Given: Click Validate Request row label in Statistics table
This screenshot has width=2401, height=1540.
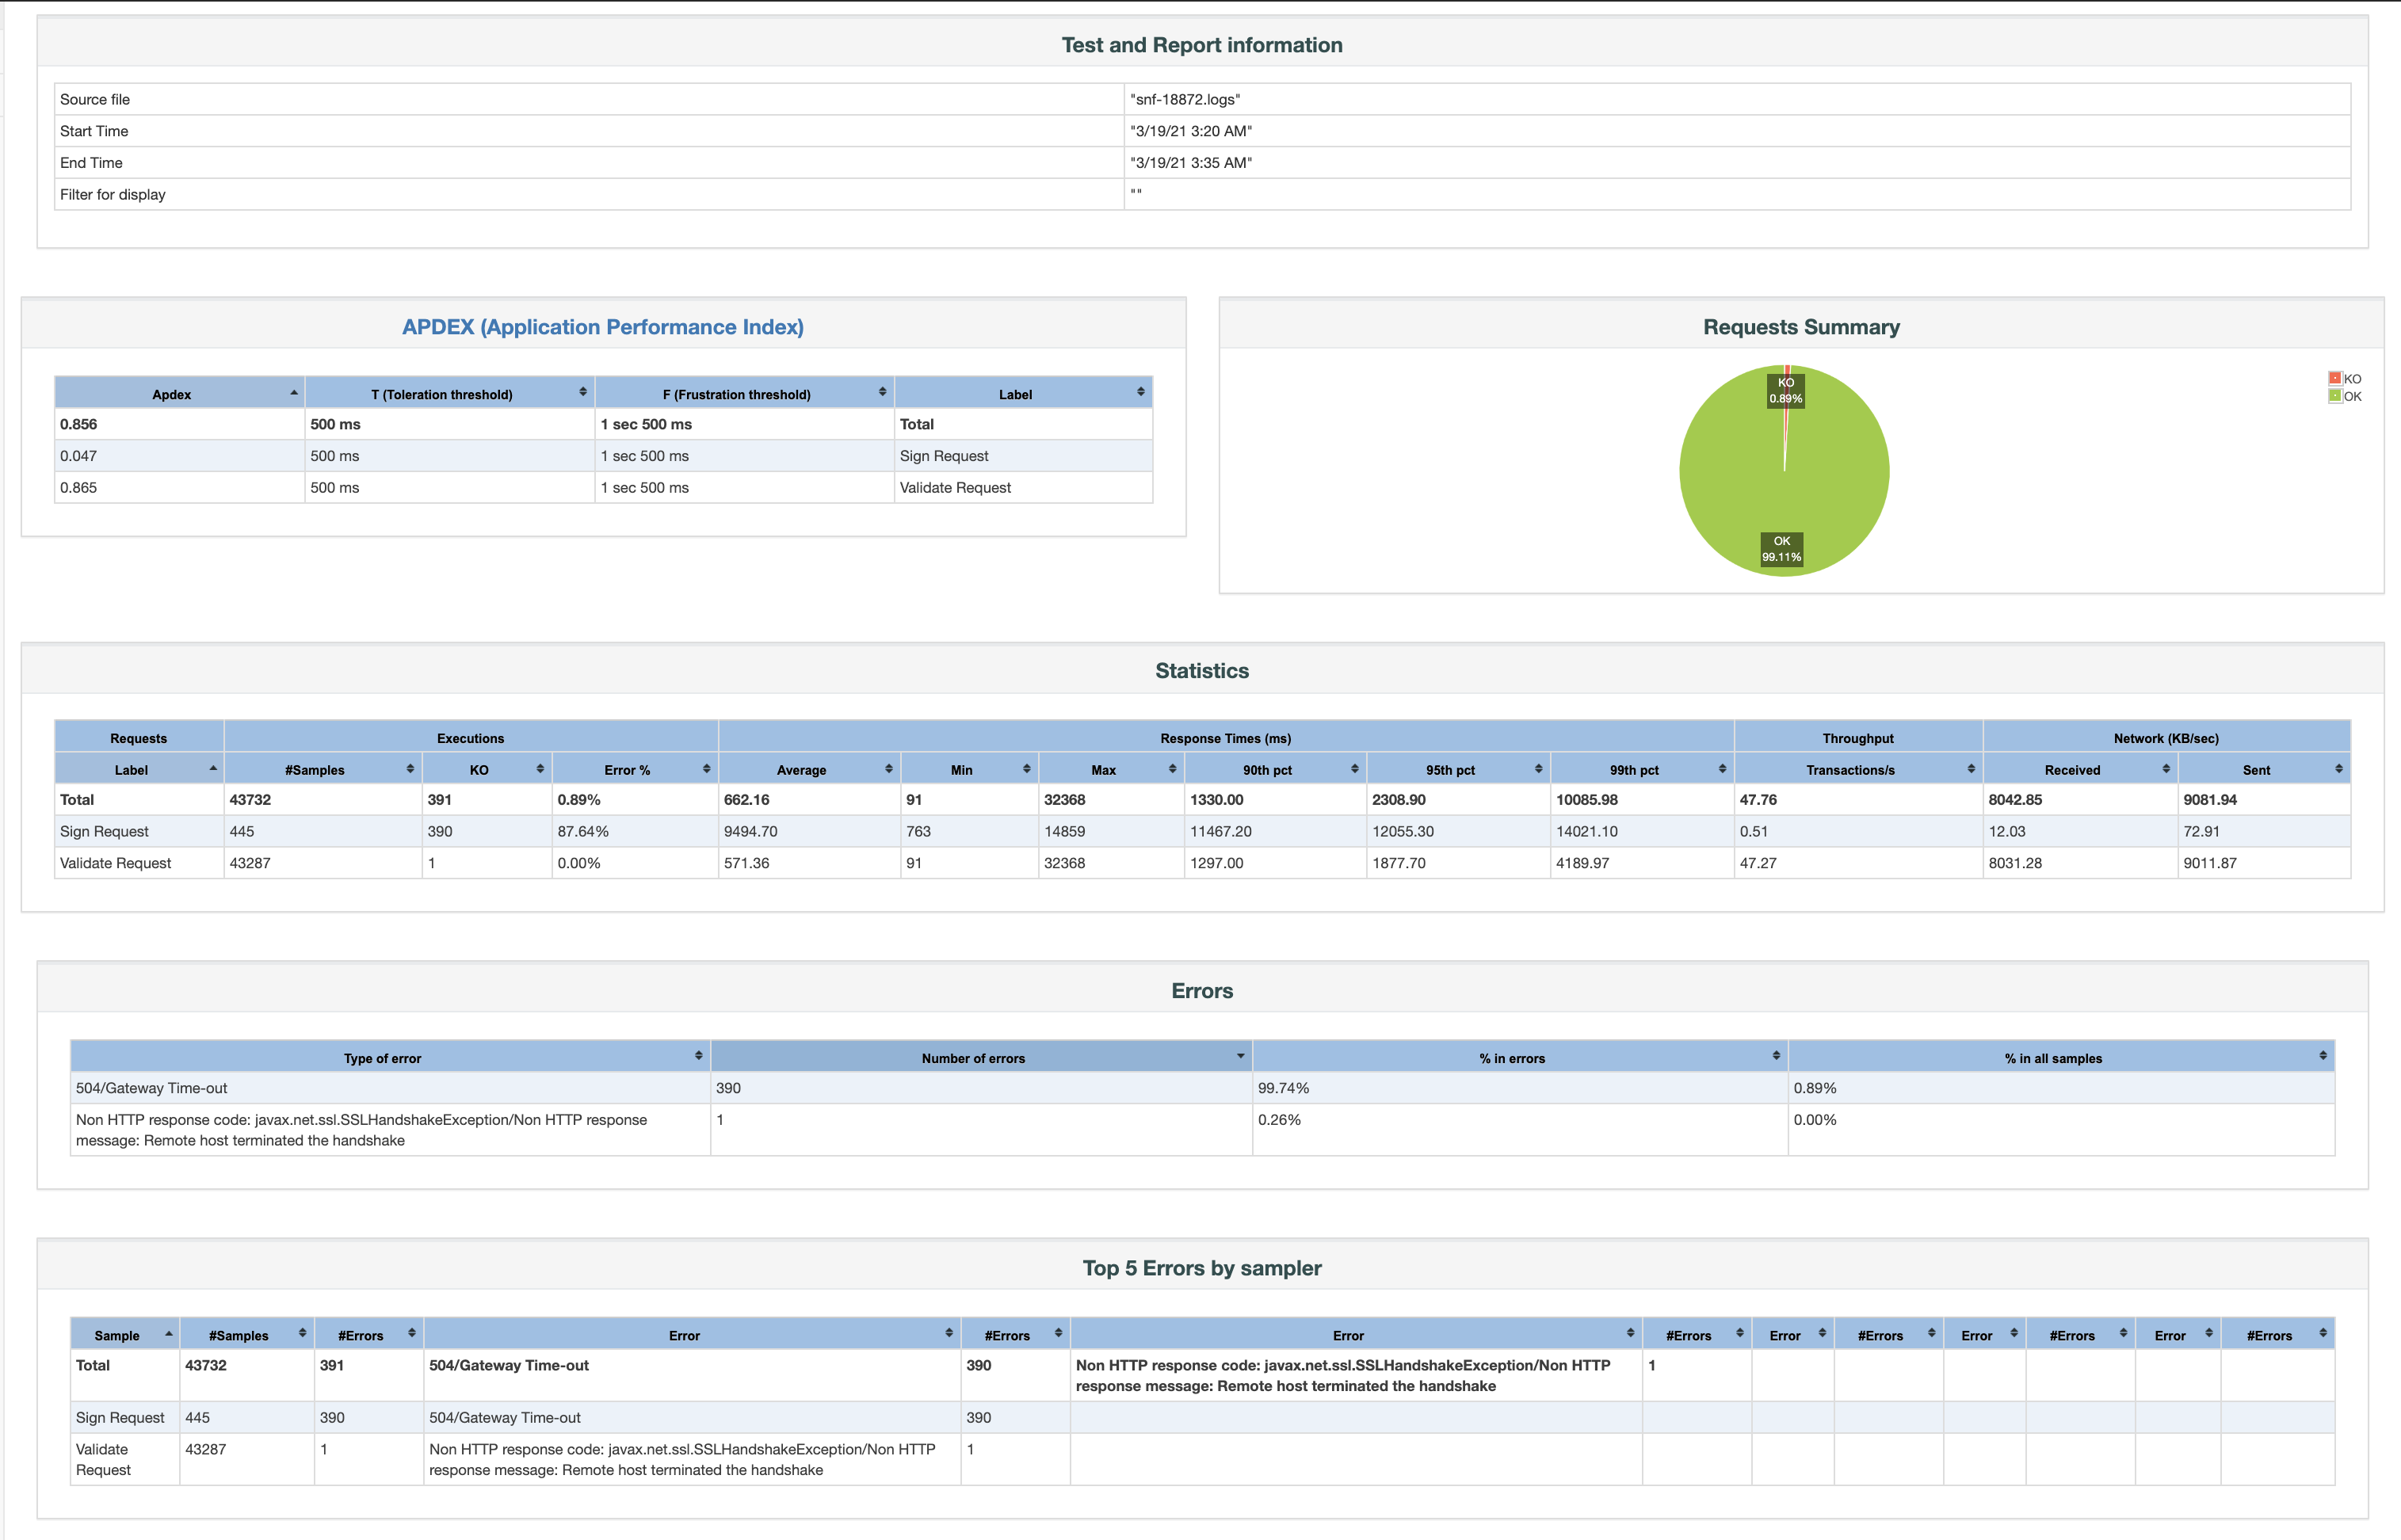Looking at the screenshot, I should pyautogui.click(x=115, y=863).
